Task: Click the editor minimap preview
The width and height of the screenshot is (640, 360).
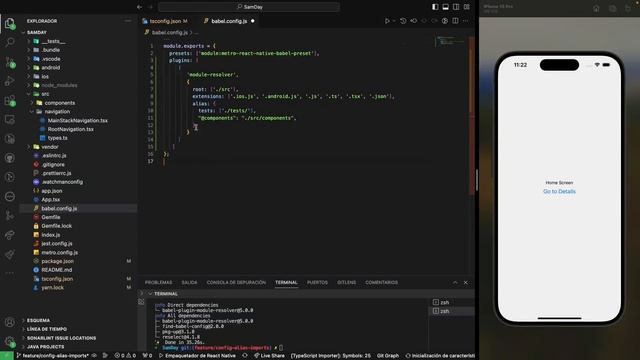Action: [450, 41]
